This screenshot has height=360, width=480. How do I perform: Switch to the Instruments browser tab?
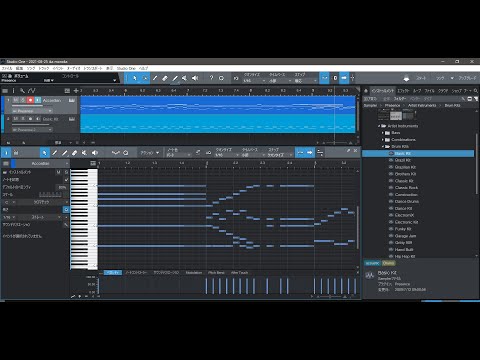[383, 91]
